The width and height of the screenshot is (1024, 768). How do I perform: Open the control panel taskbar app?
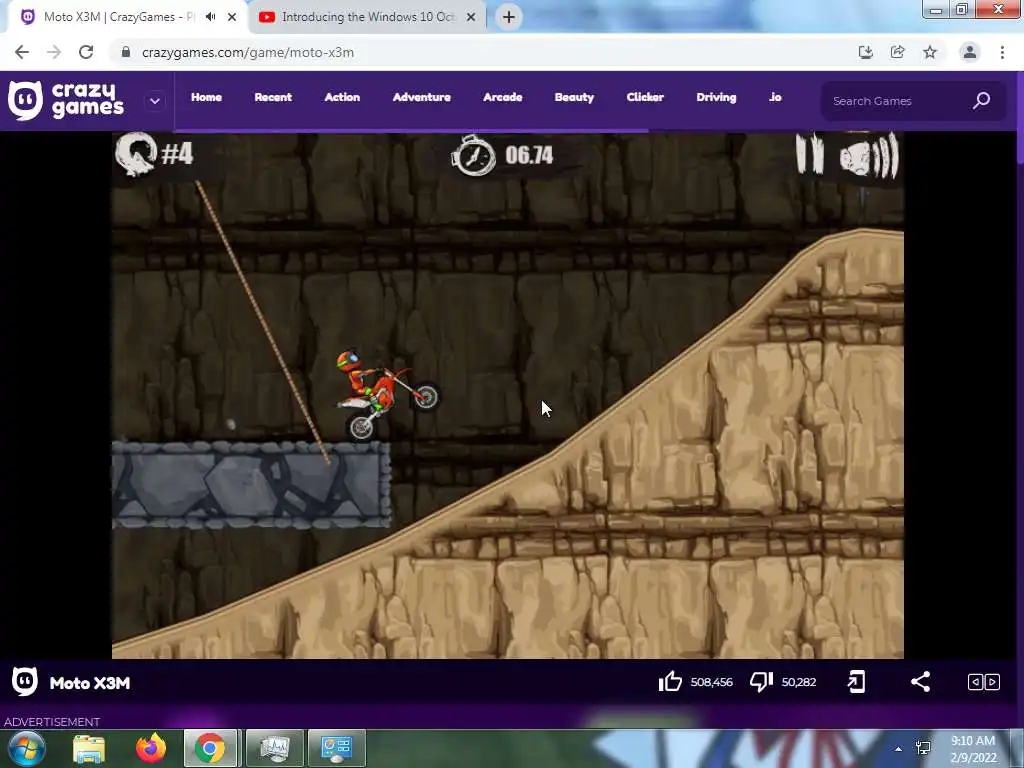(336, 748)
